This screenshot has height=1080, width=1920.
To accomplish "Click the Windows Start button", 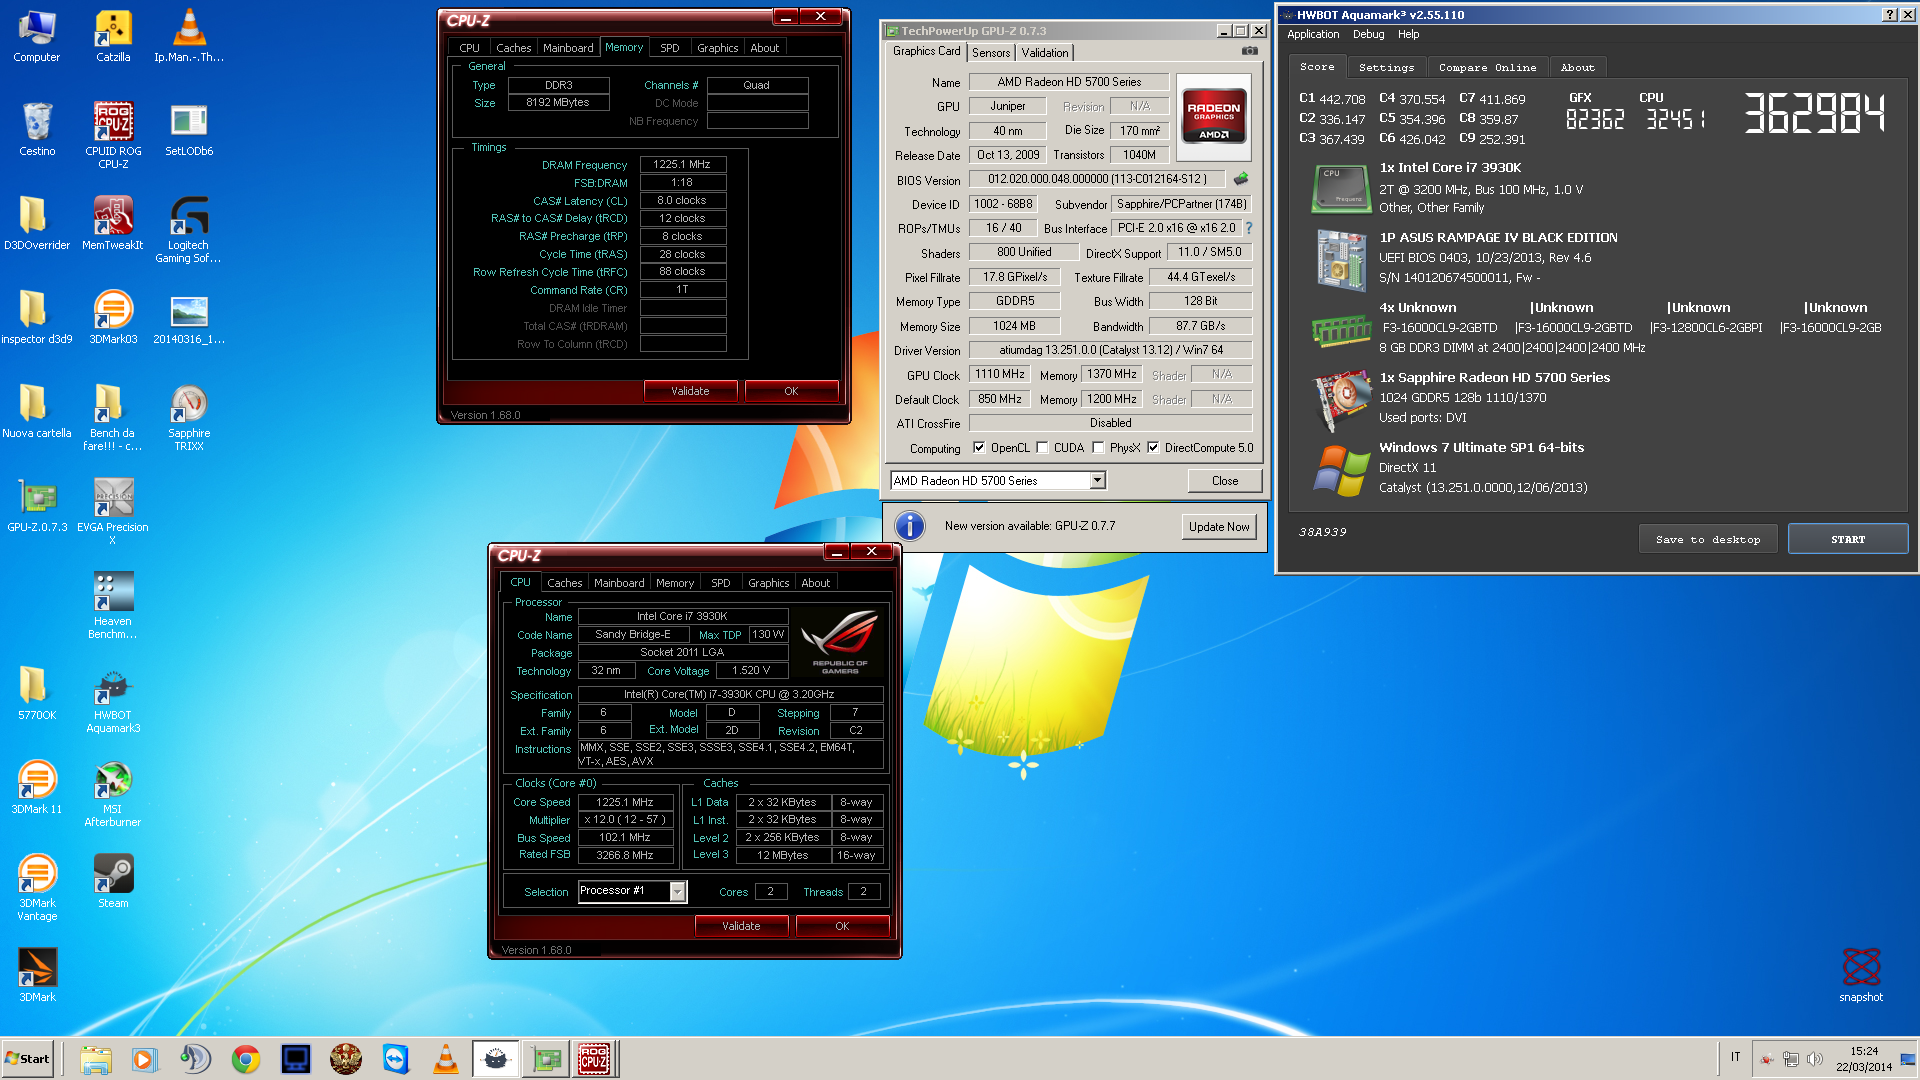I will (x=28, y=1059).
